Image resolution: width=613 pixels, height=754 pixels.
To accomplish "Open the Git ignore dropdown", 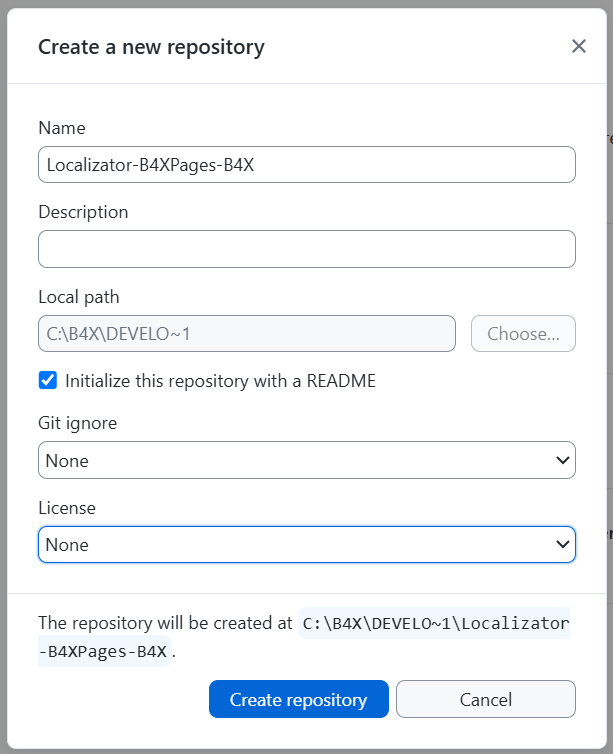I will pos(306,460).
